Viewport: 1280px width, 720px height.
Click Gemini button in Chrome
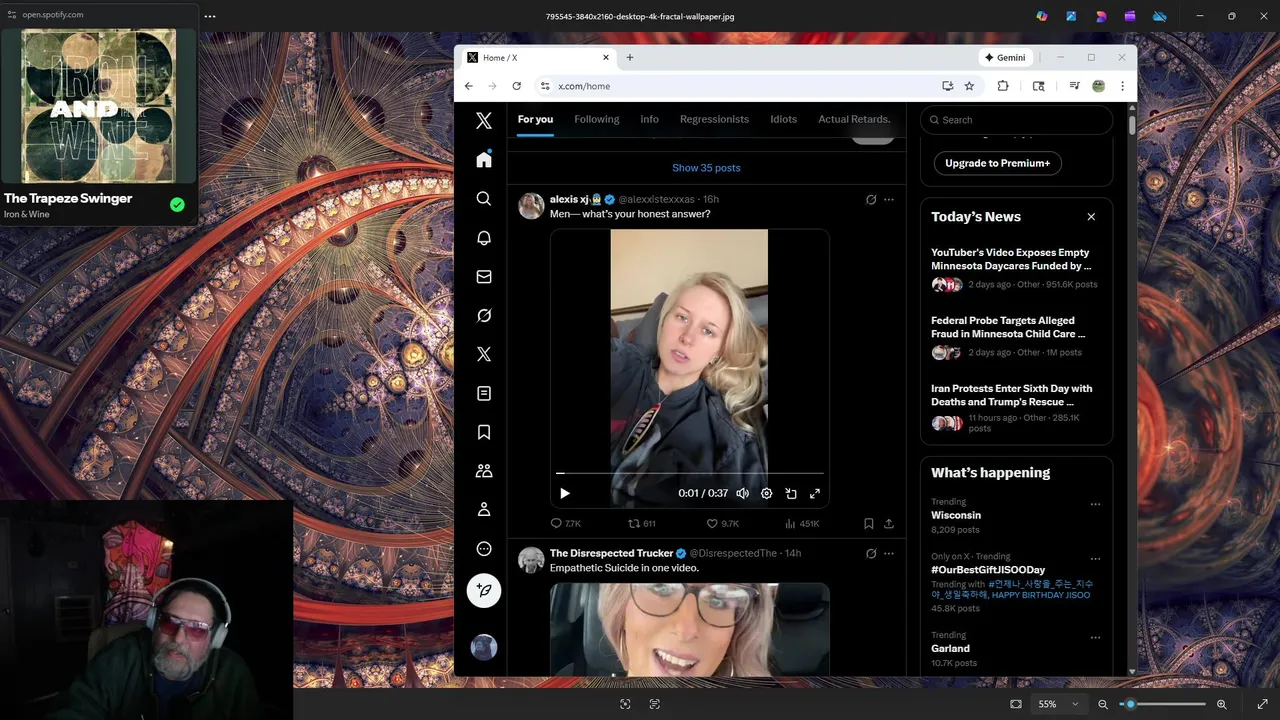1005,58
